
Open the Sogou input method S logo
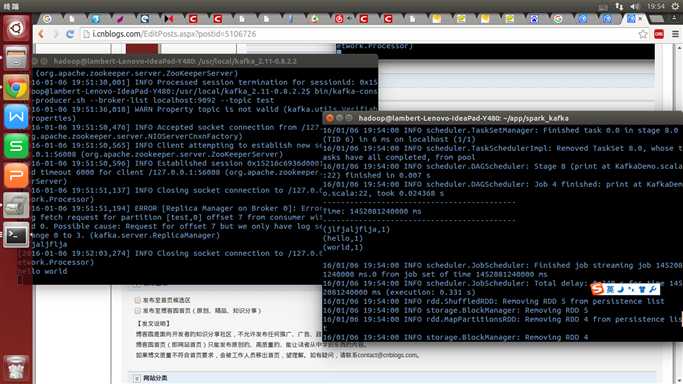[x=597, y=289]
